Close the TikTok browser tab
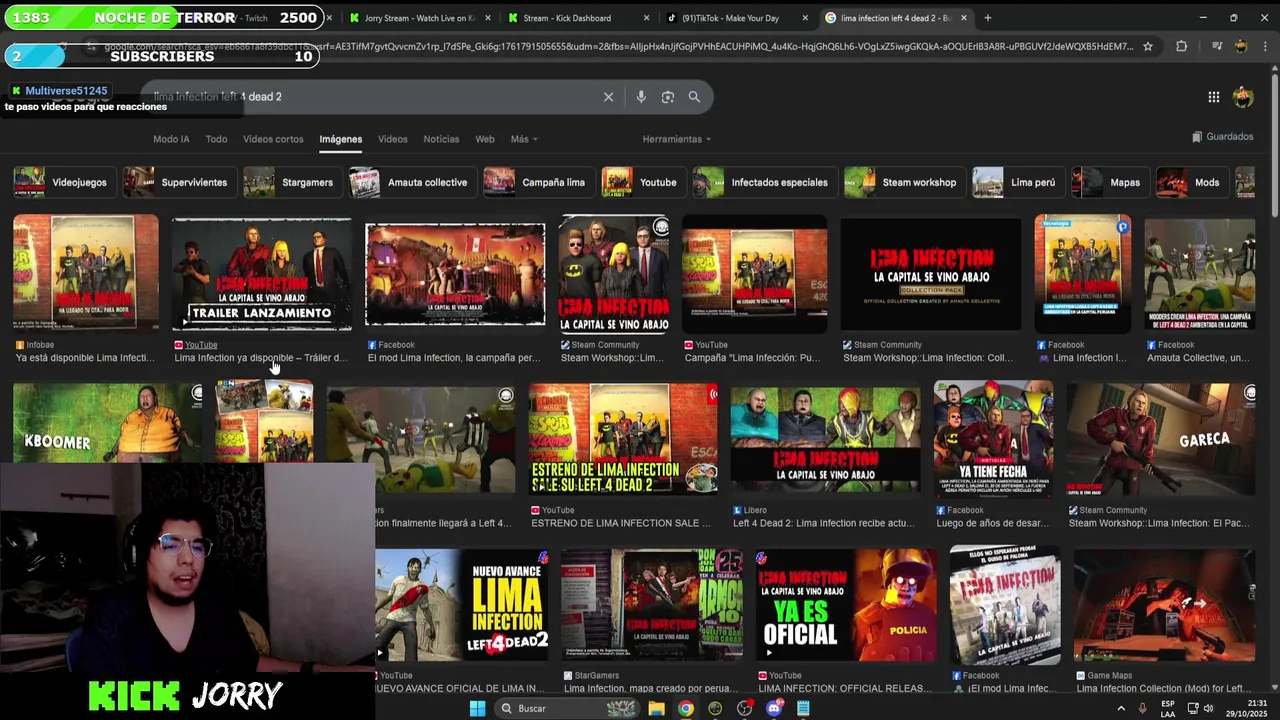Viewport: 1280px width, 720px height. [x=805, y=18]
